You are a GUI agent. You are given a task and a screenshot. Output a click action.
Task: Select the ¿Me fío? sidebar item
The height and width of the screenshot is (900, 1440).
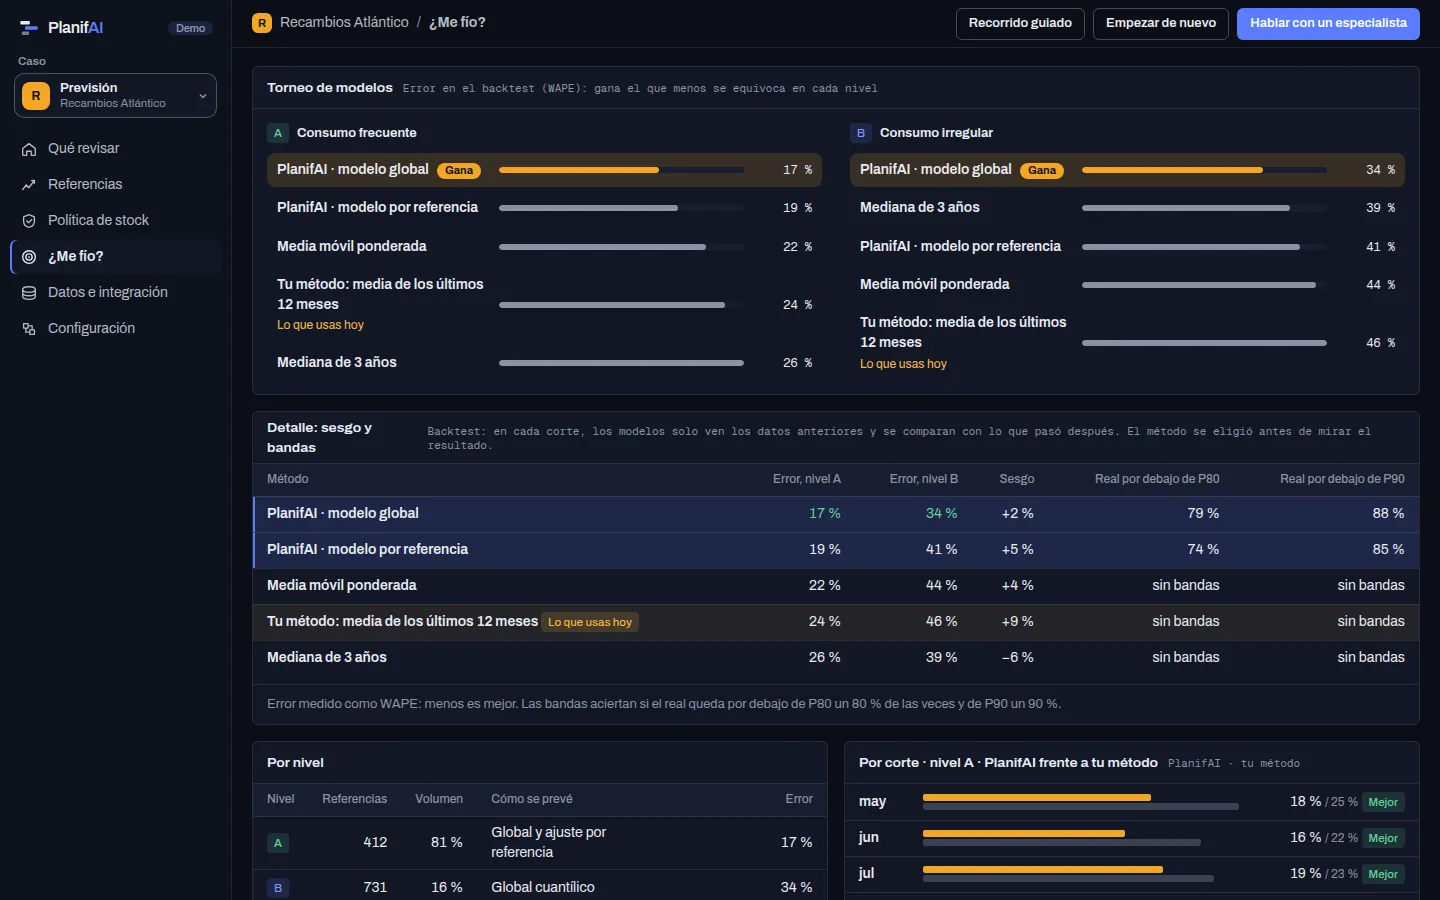tap(115, 257)
